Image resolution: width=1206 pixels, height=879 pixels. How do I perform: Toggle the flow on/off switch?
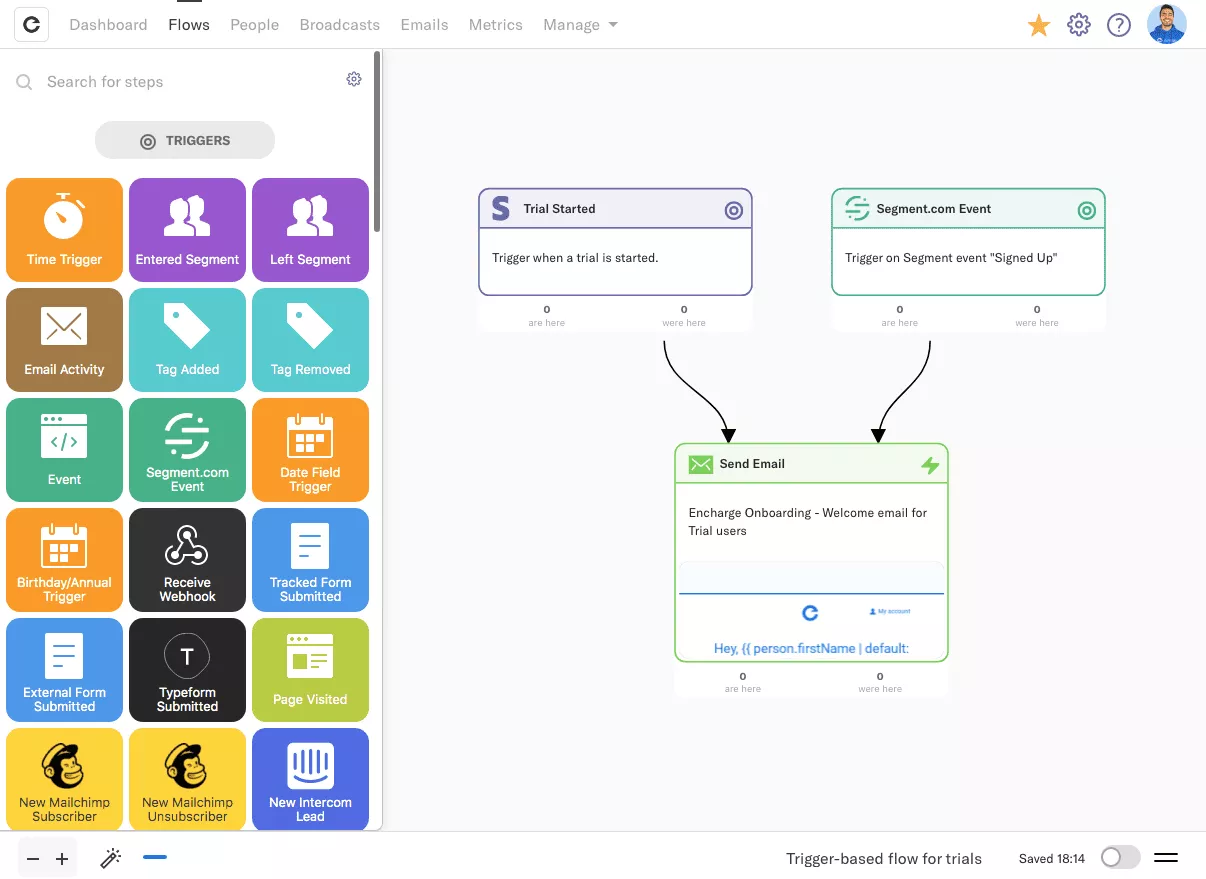(x=1120, y=858)
